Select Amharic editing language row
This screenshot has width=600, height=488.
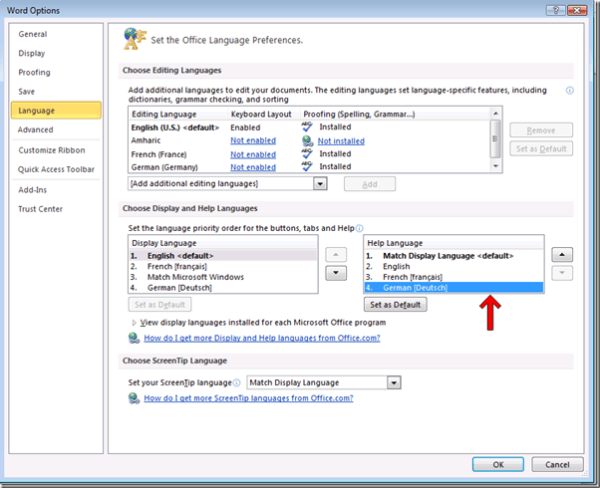point(309,140)
